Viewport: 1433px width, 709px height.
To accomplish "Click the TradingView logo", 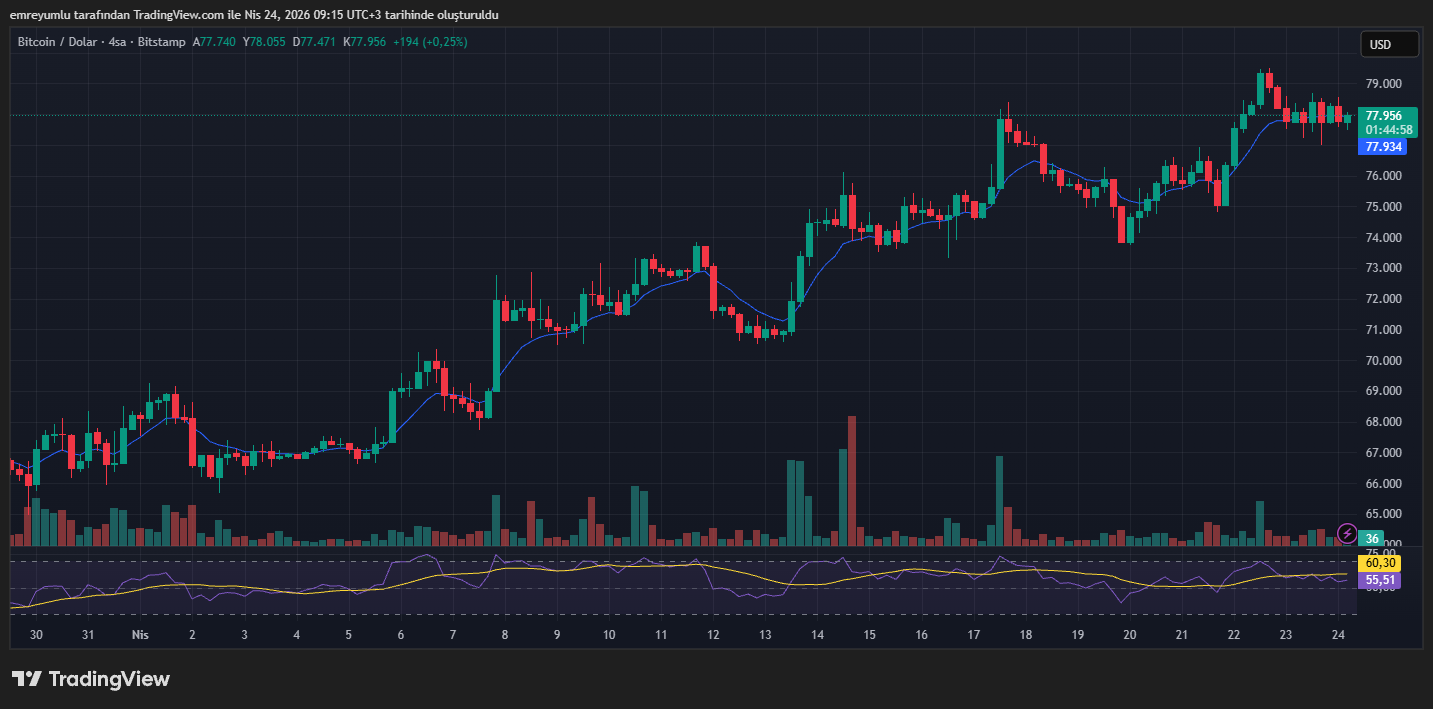I will click(x=90, y=679).
